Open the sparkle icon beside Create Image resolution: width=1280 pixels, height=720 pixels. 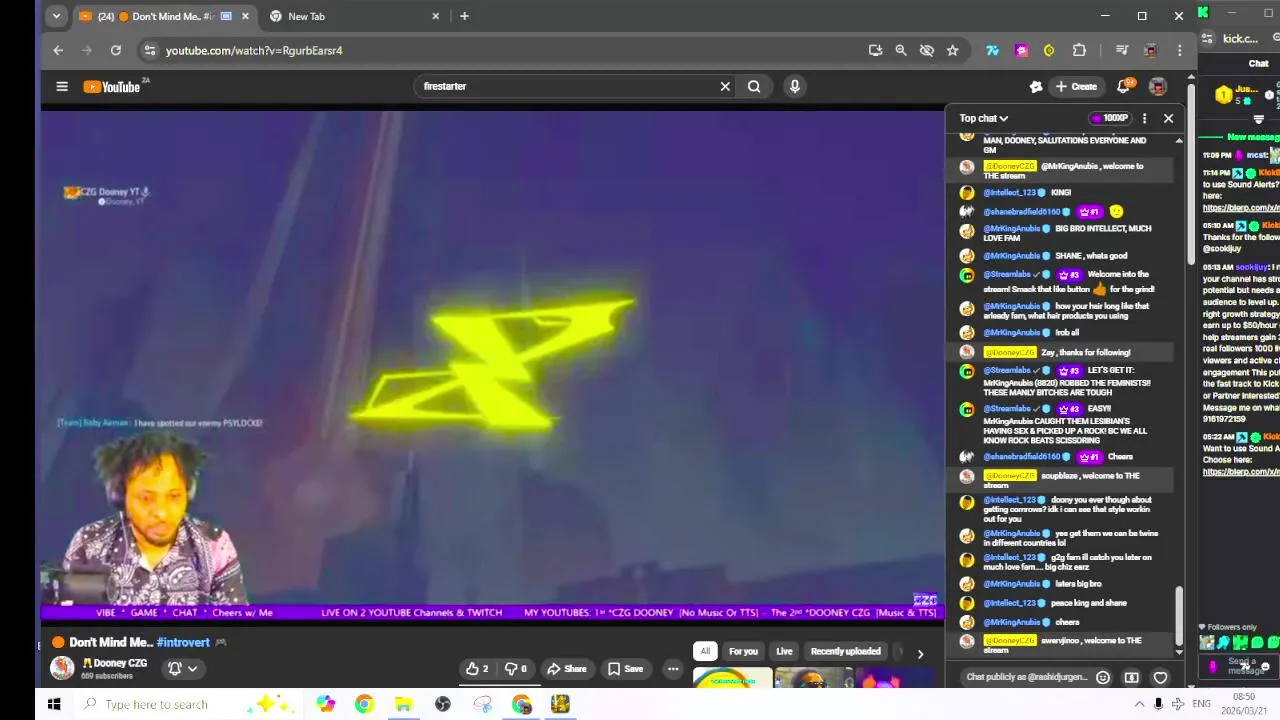coord(1036,87)
